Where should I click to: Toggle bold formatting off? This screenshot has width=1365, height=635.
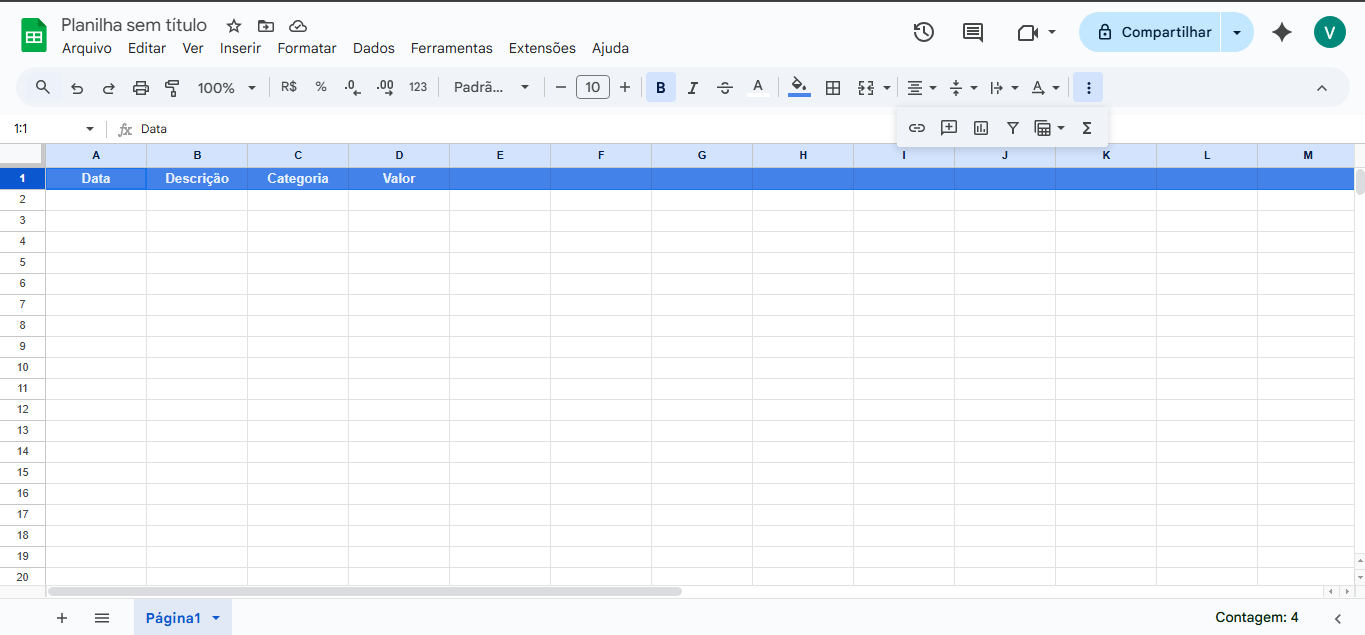(660, 88)
